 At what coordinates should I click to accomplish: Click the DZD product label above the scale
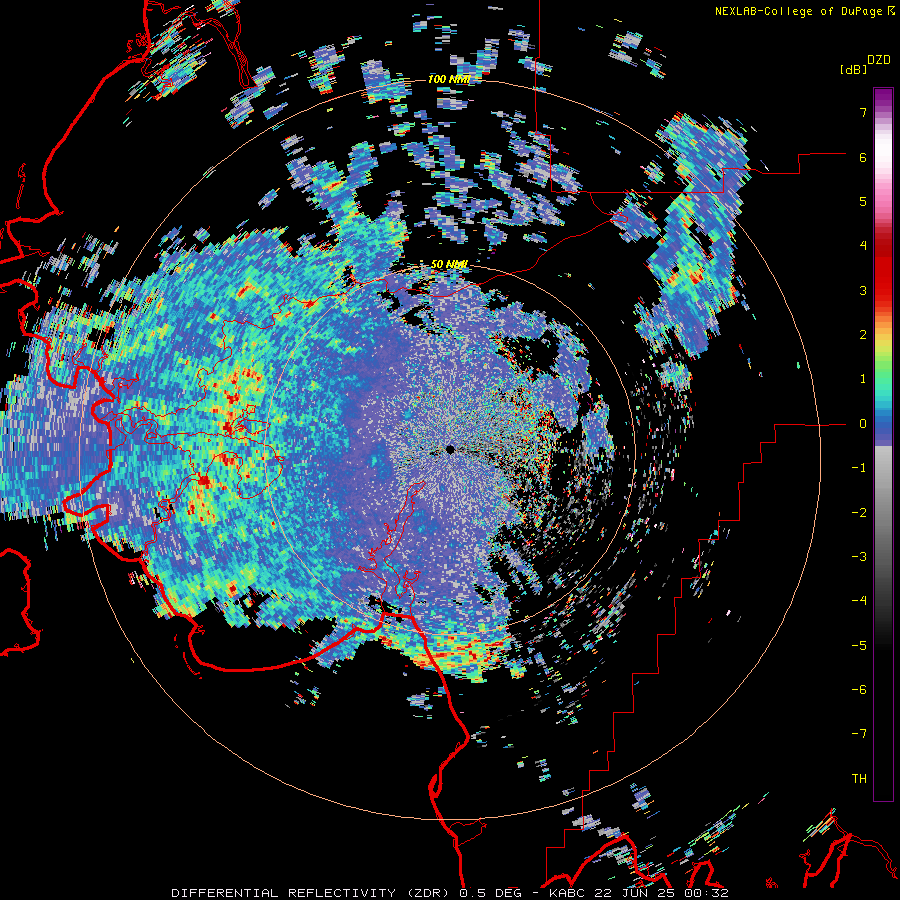pyautogui.click(x=879, y=60)
